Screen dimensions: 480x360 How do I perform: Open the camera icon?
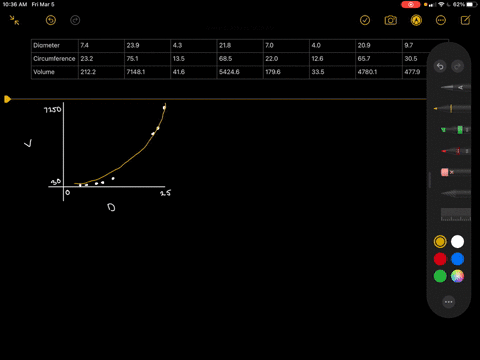click(x=391, y=20)
